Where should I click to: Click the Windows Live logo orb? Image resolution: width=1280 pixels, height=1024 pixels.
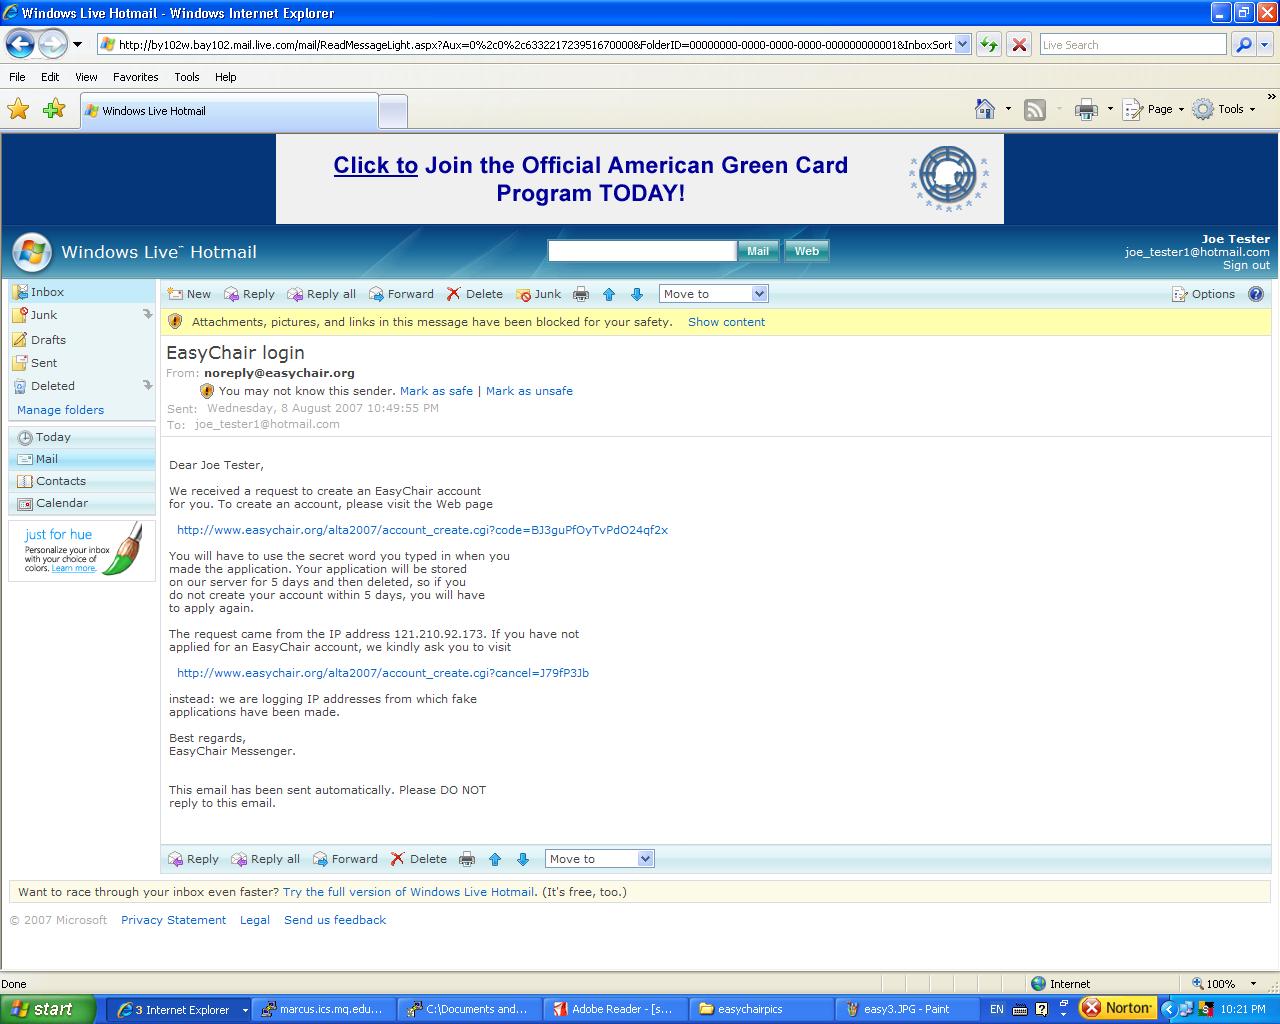point(31,252)
